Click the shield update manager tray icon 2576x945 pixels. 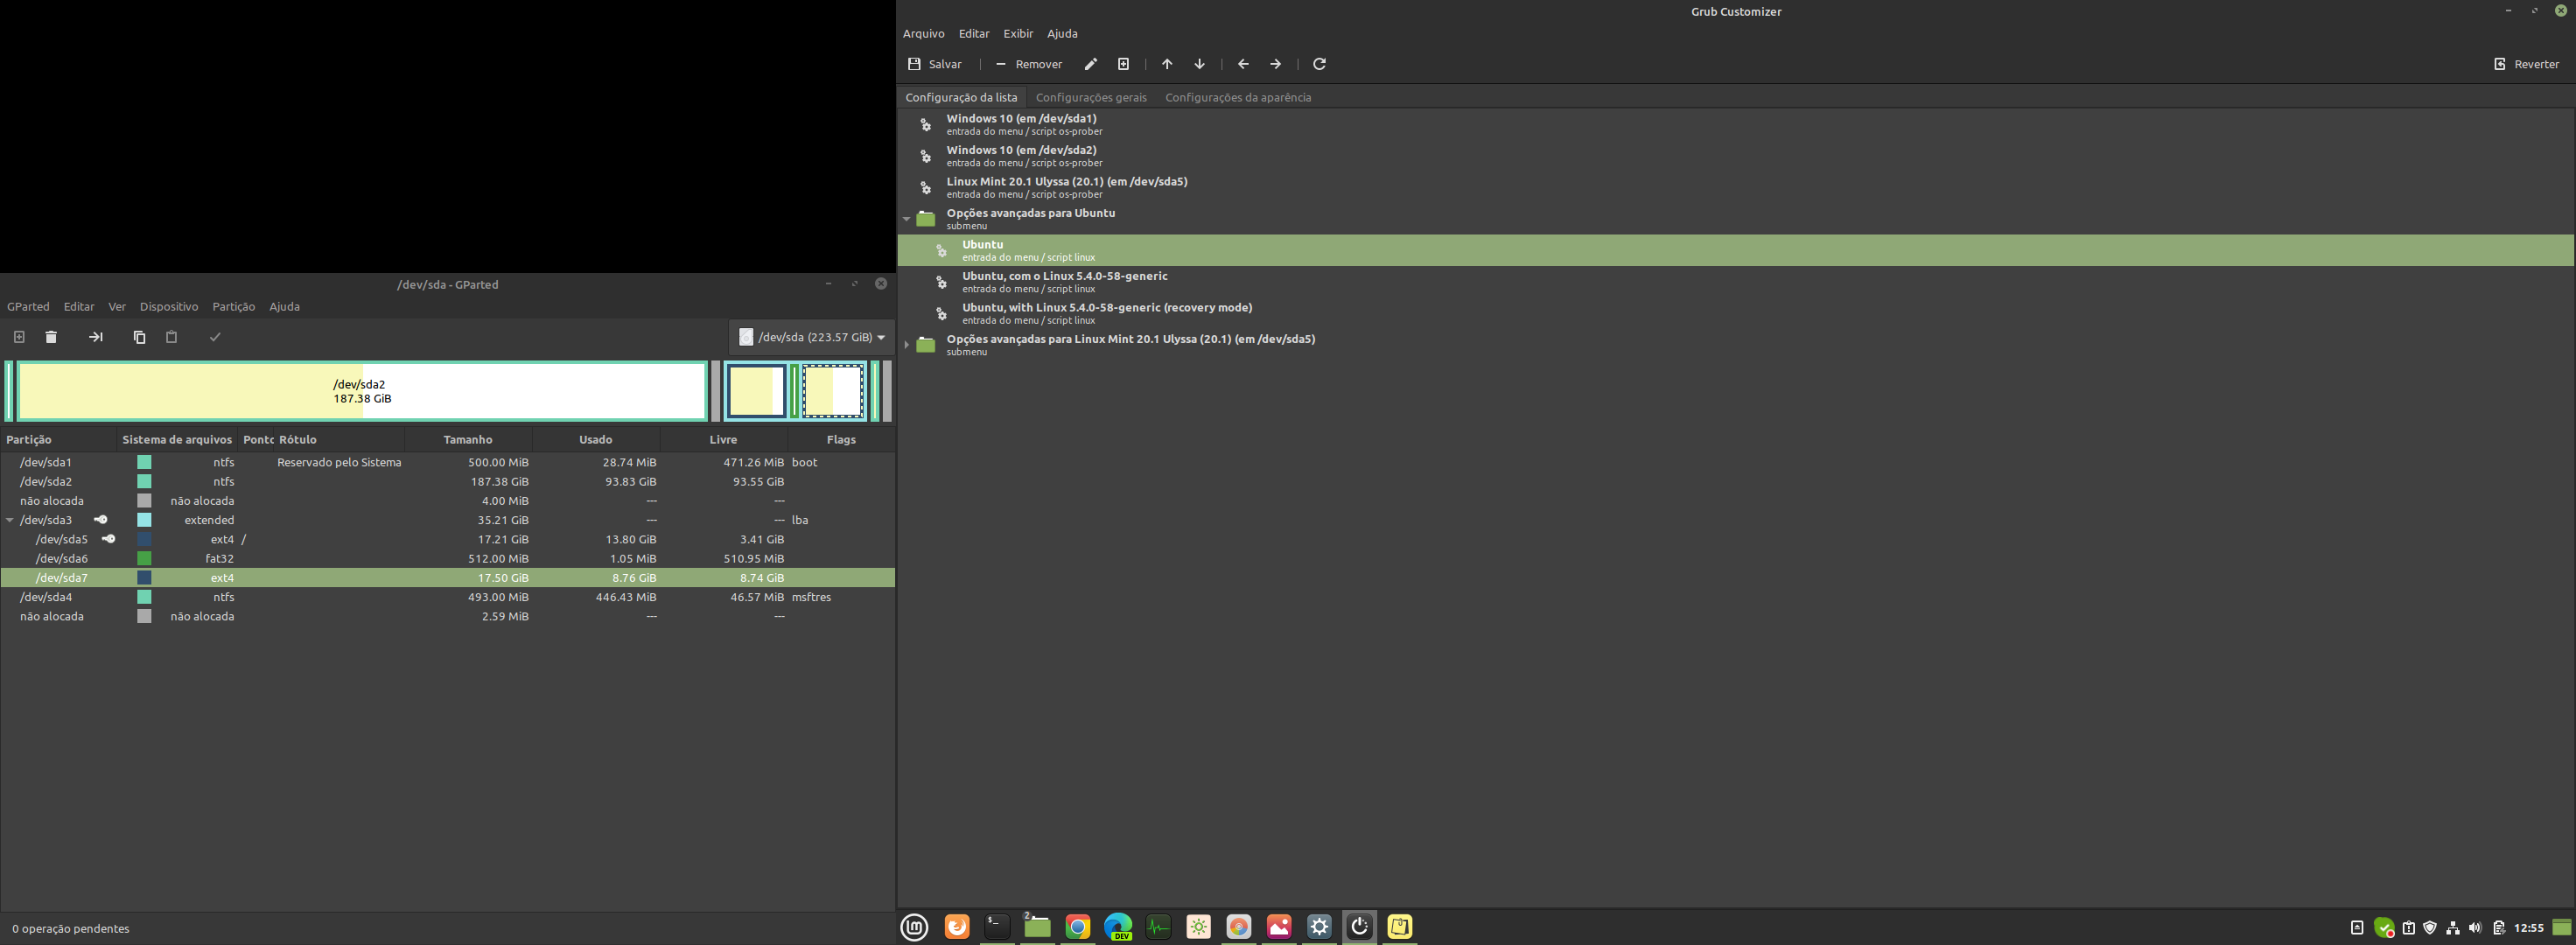click(2430, 928)
